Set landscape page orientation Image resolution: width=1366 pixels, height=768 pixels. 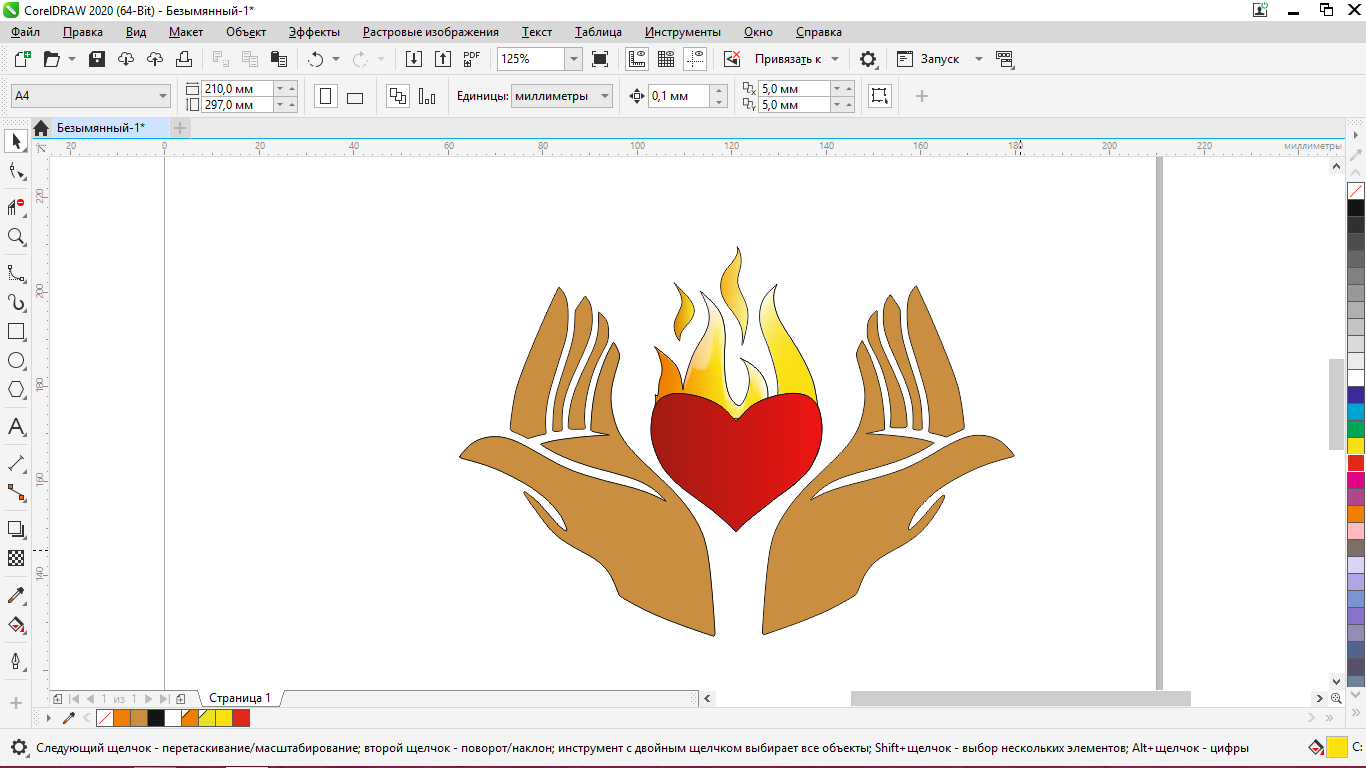(355, 97)
